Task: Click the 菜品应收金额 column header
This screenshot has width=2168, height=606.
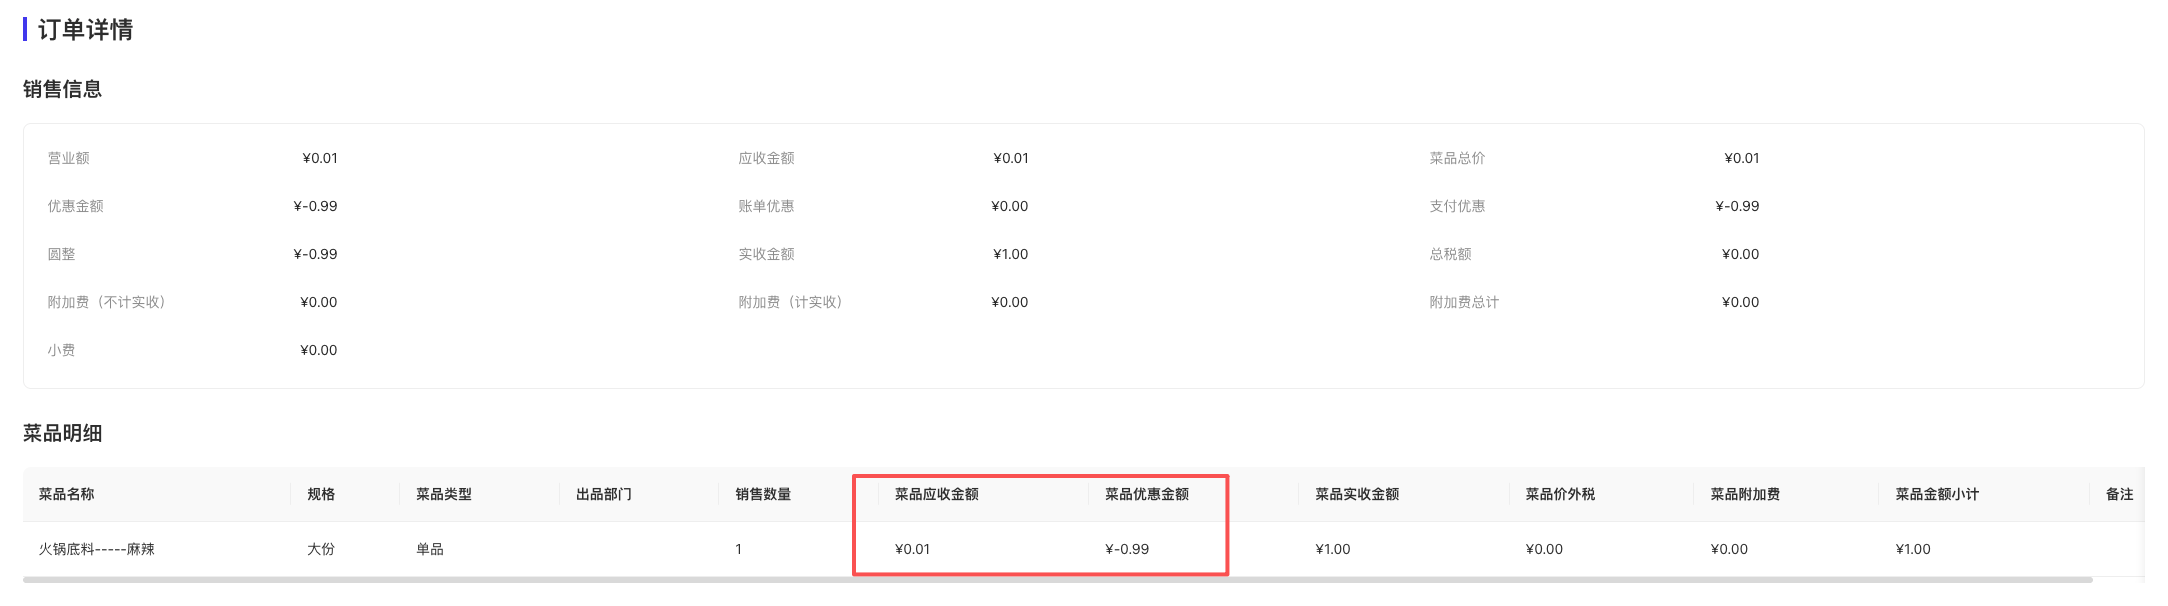Action: tap(937, 494)
